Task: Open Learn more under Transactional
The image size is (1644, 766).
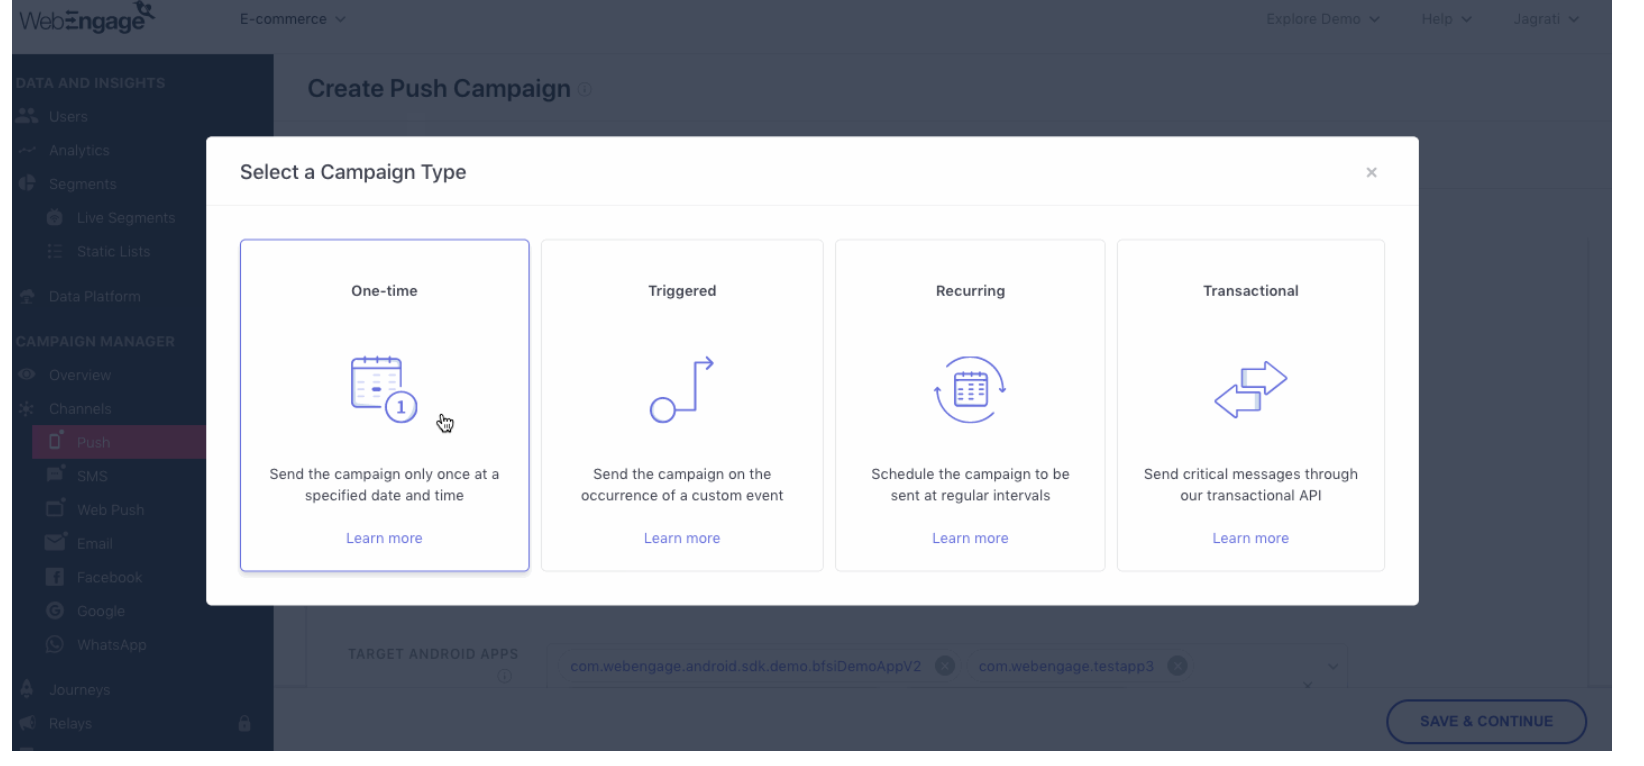Action: point(1250,538)
